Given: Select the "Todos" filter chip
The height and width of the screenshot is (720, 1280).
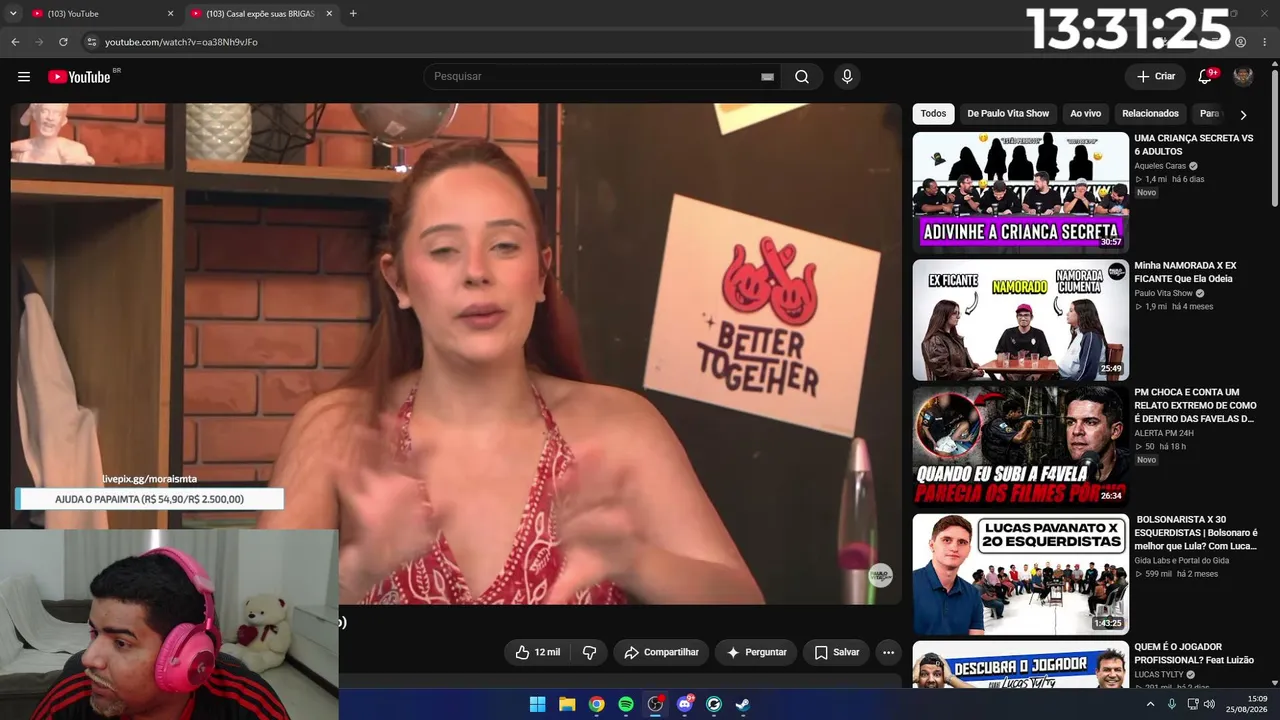Looking at the screenshot, I should pos(933,114).
